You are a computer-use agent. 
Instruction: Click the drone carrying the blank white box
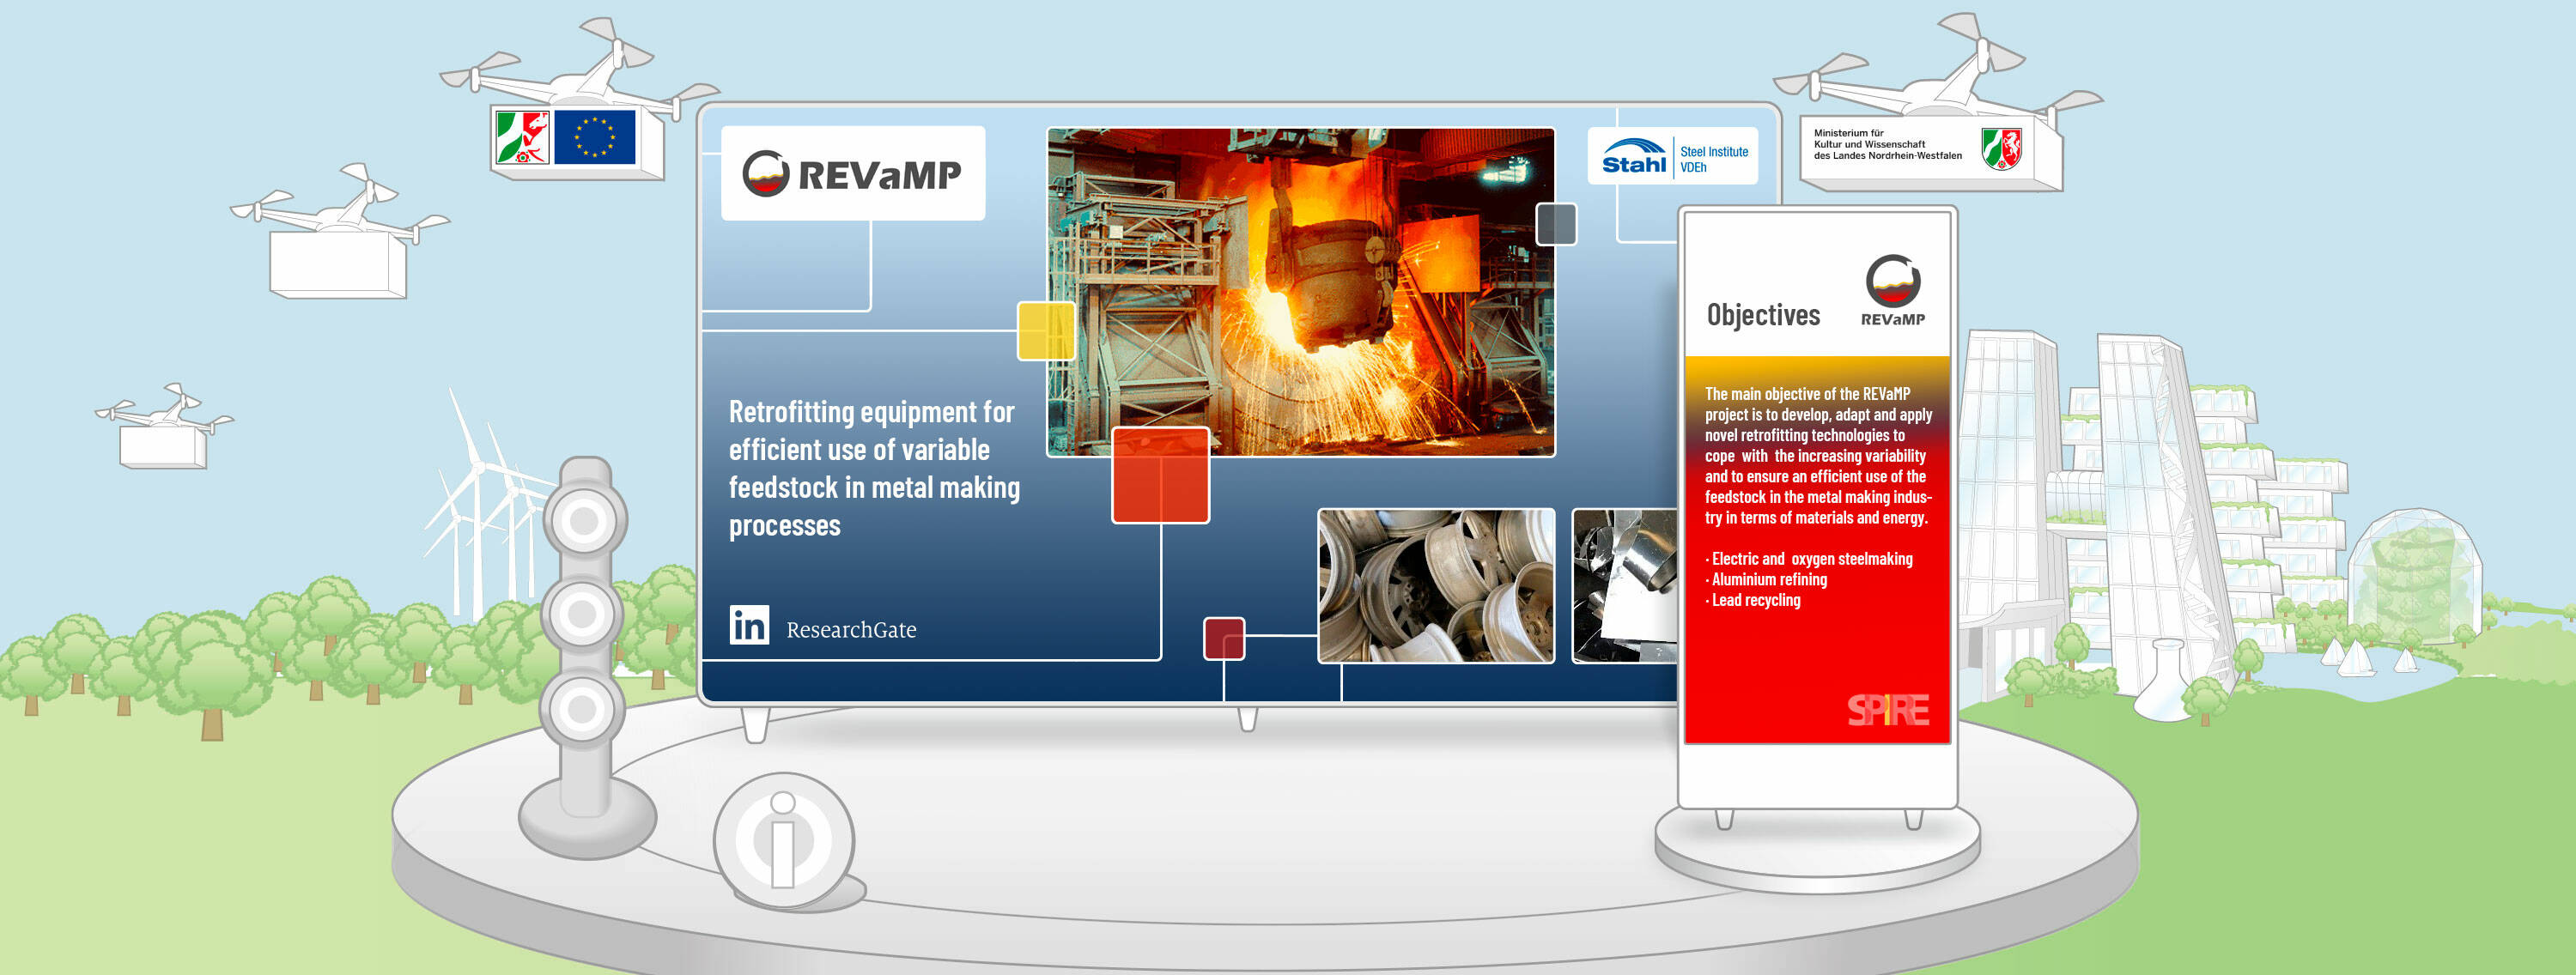pyautogui.click(x=340, y=233)
